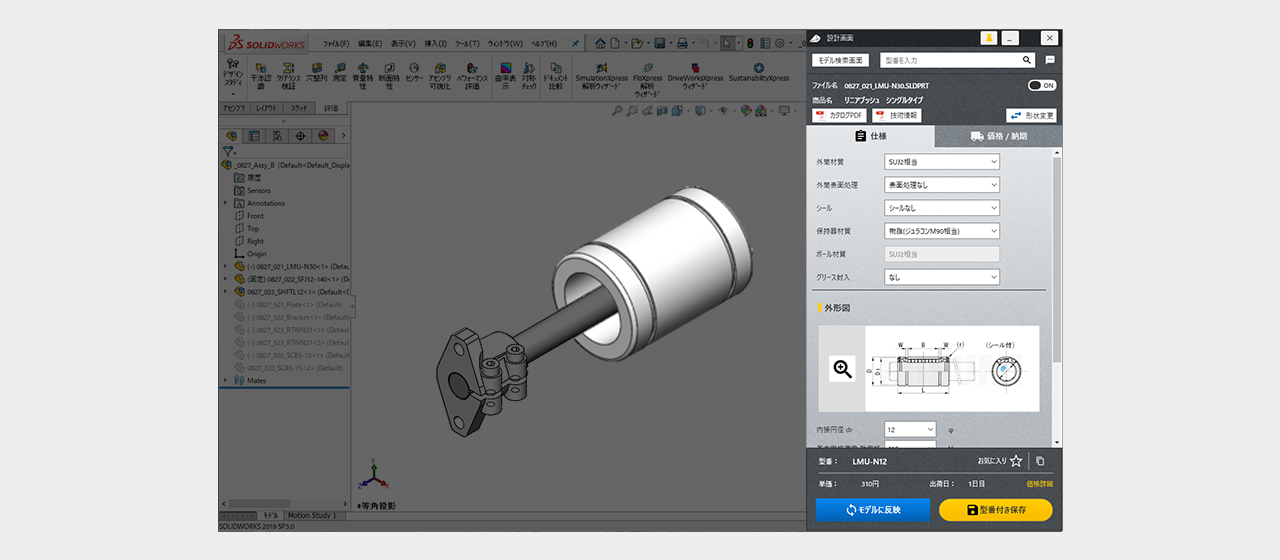1280x560 pixels.
Task: Open the chat message icon beside search
Action: [x=1050, y=60]
